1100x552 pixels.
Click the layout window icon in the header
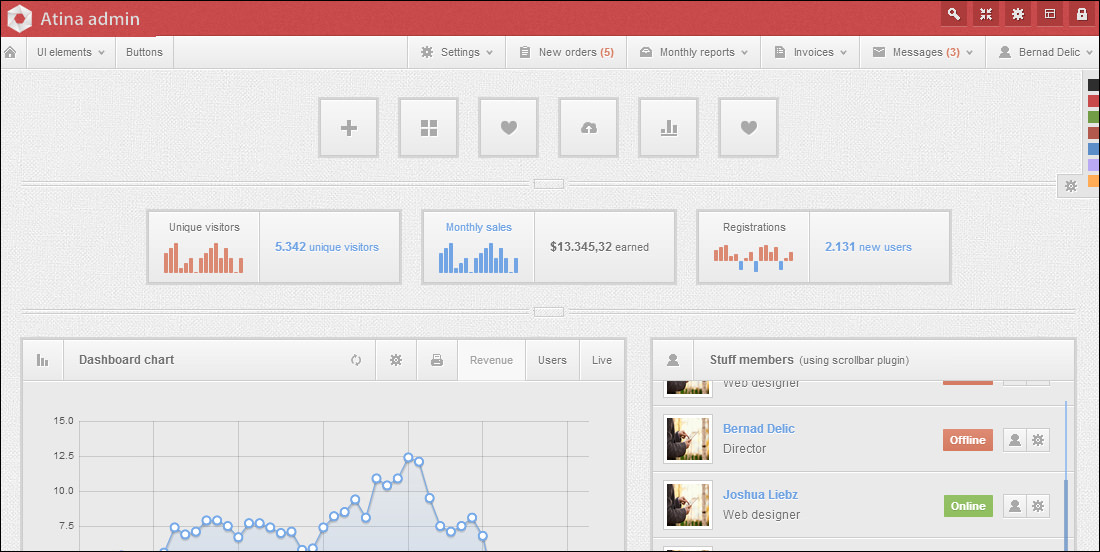1050,14
